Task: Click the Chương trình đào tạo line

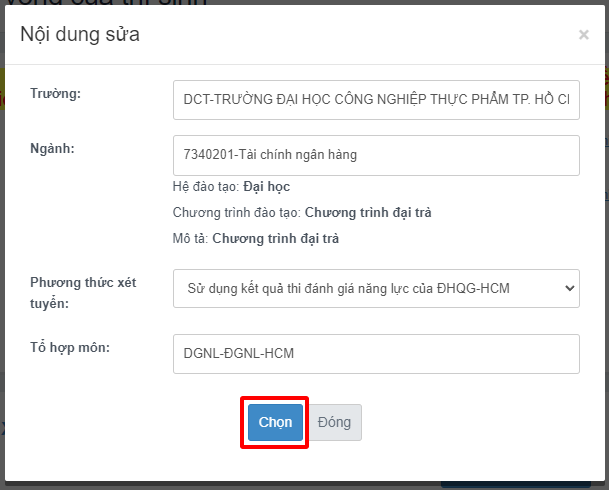Action: pos(302,213)
